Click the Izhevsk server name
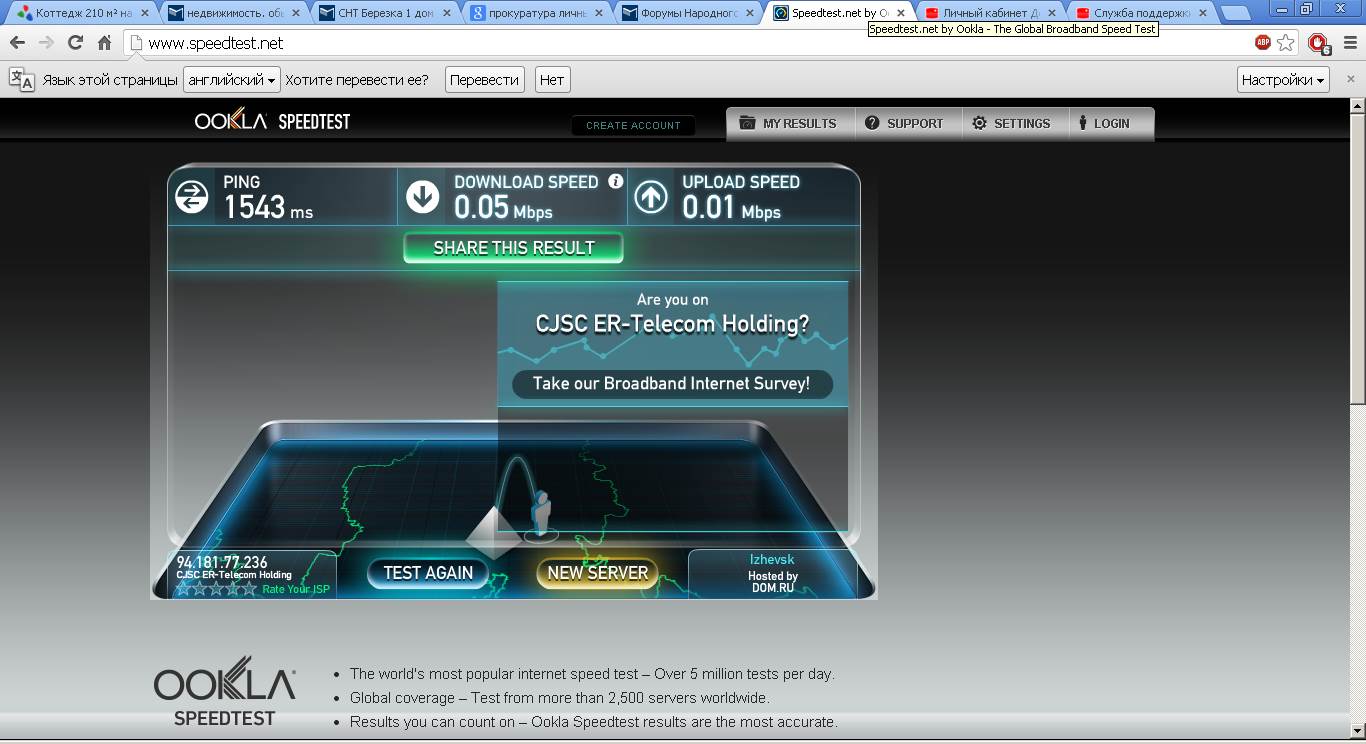The image size is (1366, 744). click(772, 560)
